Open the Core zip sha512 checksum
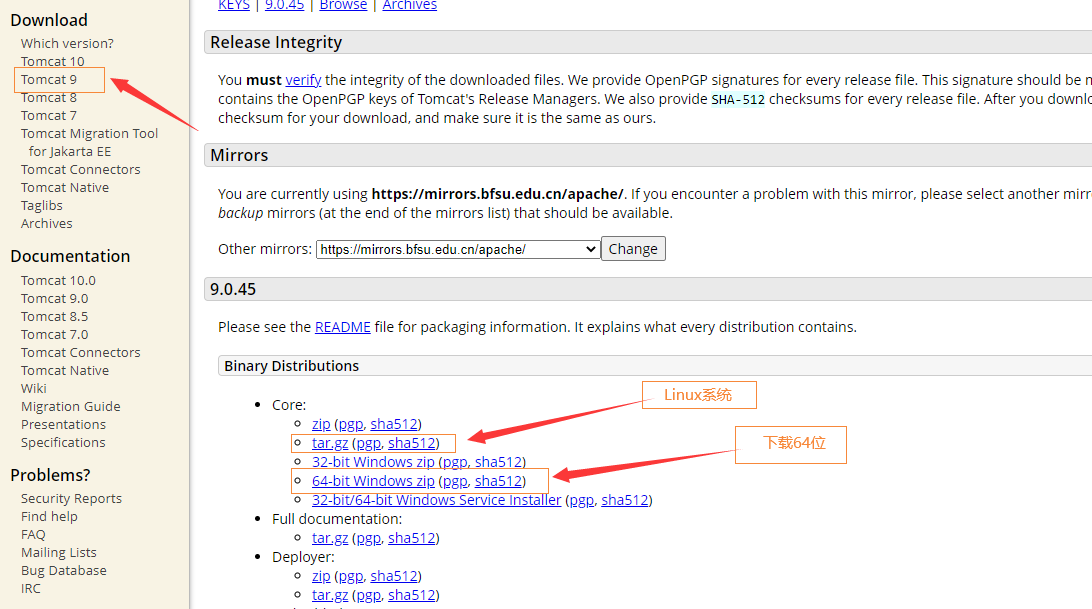Image resolution: width=1092 pixels, height=609 pixels. (x=393, y=424)
